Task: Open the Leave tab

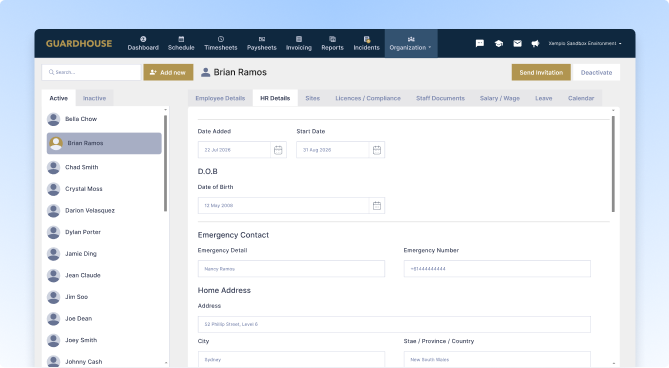Action: [544, 98]
